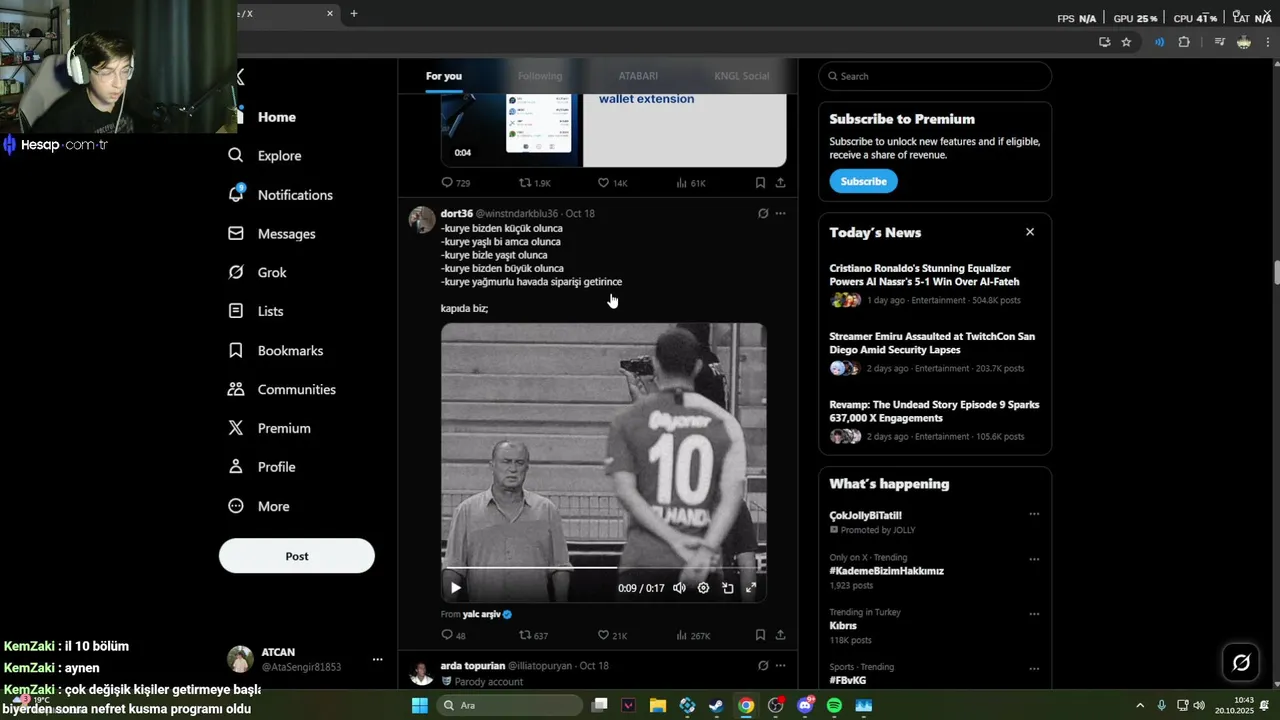Open account menu dots beside ATCAN
The height and width of the screenshot is (720, 1280).
click(377, 659)
